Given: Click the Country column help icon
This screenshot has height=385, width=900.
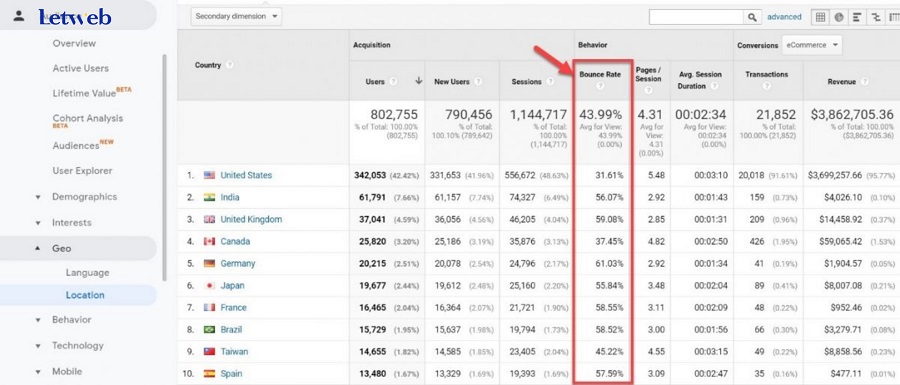Looking at the screenshot, I should [229, 65].
